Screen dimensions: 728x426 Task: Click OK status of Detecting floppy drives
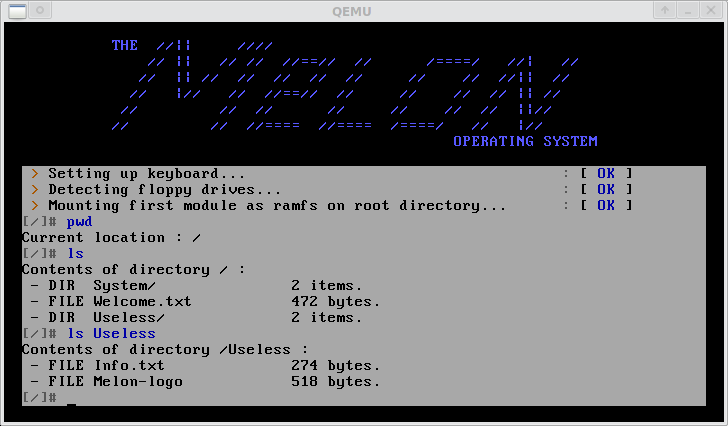click(x=606, y=189)
